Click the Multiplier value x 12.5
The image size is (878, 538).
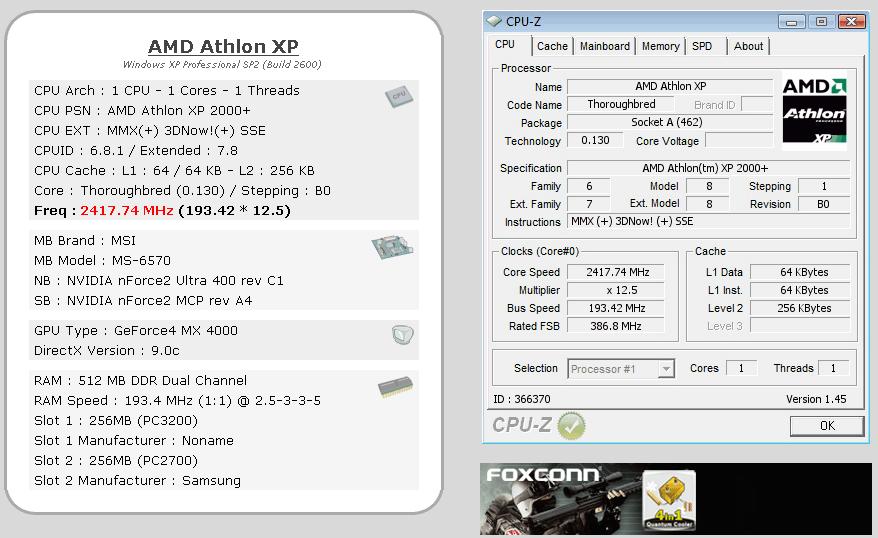pyautogui.click(x=616, y=290)
